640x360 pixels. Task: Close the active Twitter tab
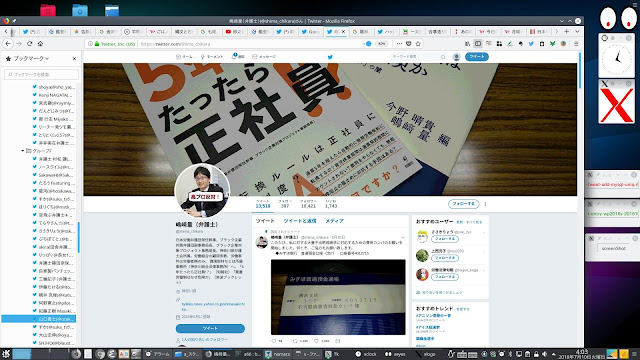click(343, 31)
